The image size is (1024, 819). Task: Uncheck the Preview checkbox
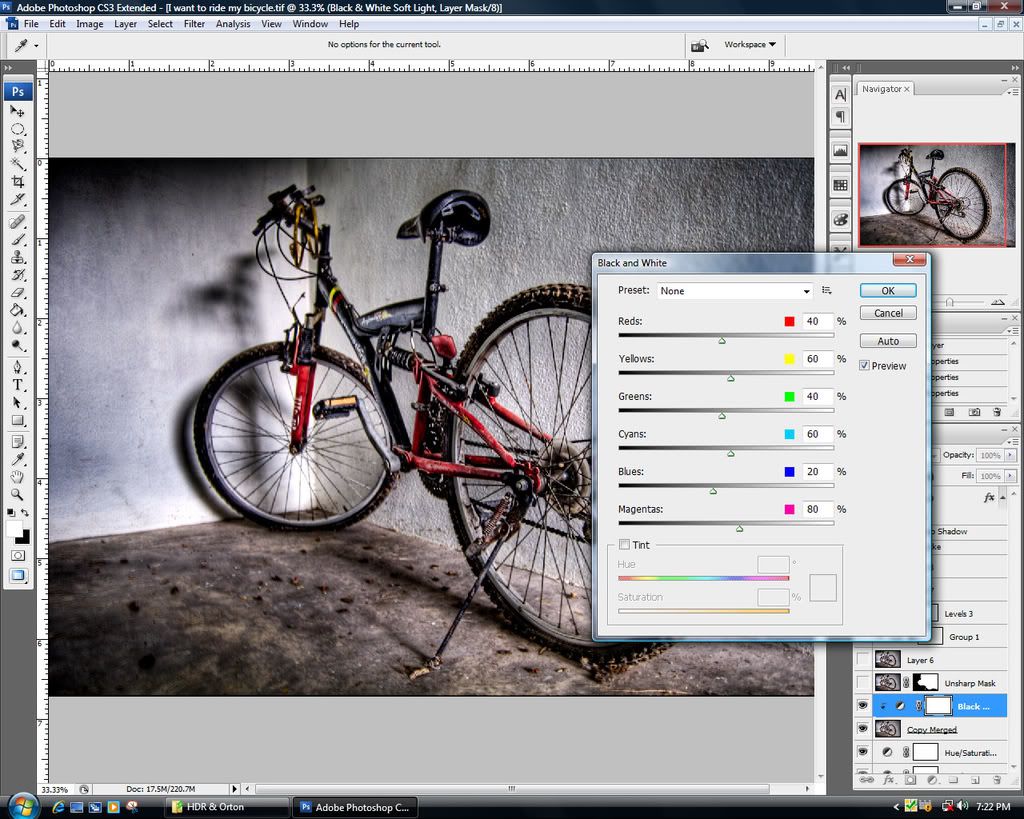click(x=864, y=366)
